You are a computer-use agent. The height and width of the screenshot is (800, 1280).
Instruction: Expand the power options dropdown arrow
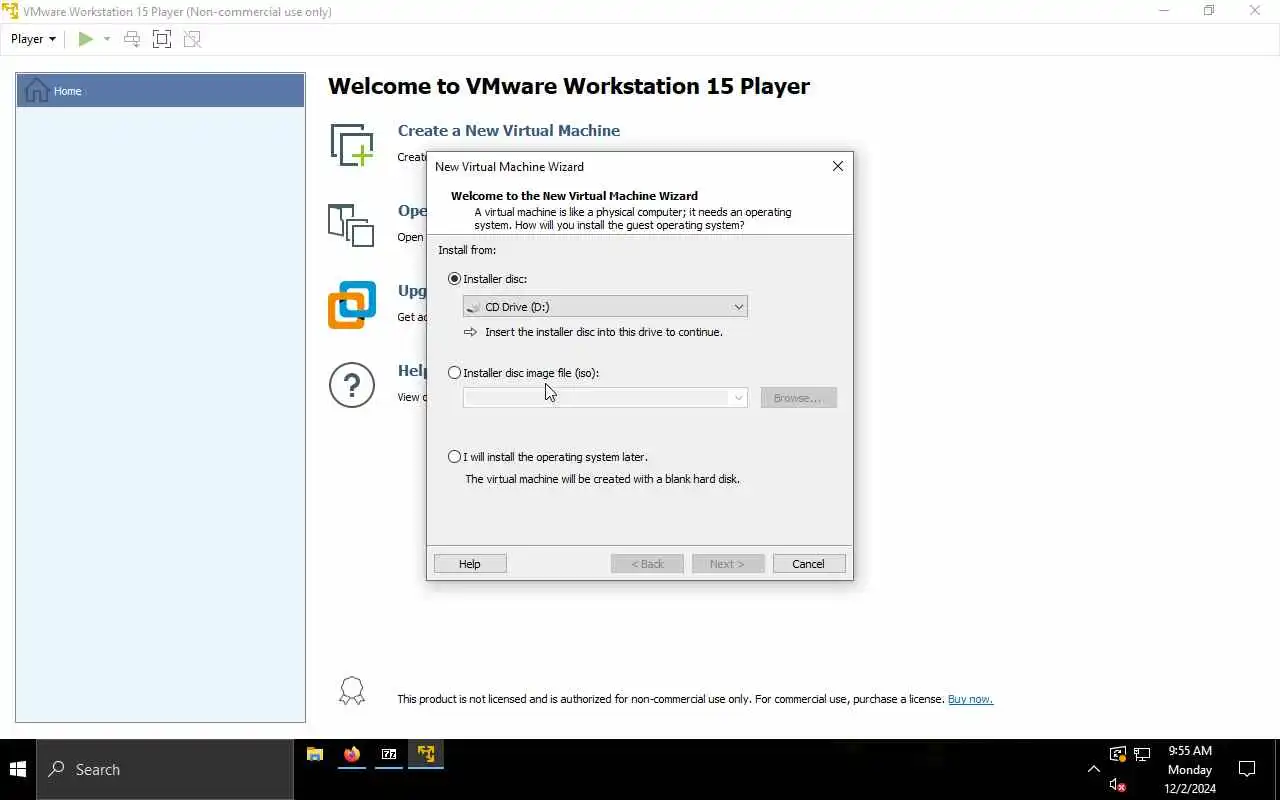click(107, 39)
